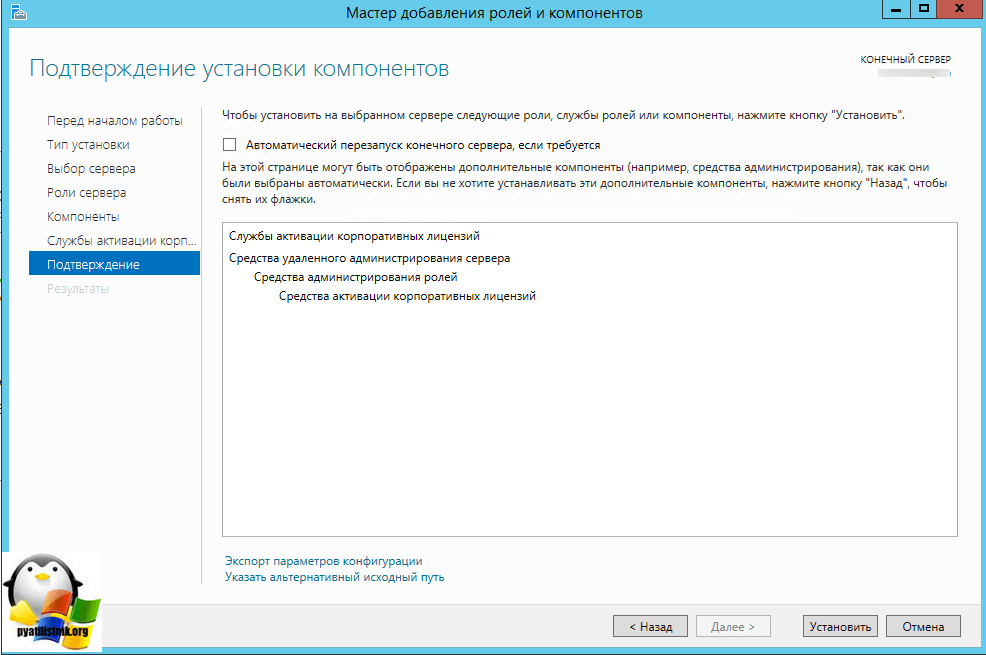Viewport: 986px width, 655px height.
Task: Click the 'Отмена' button
Action: (x=923, y=626)
